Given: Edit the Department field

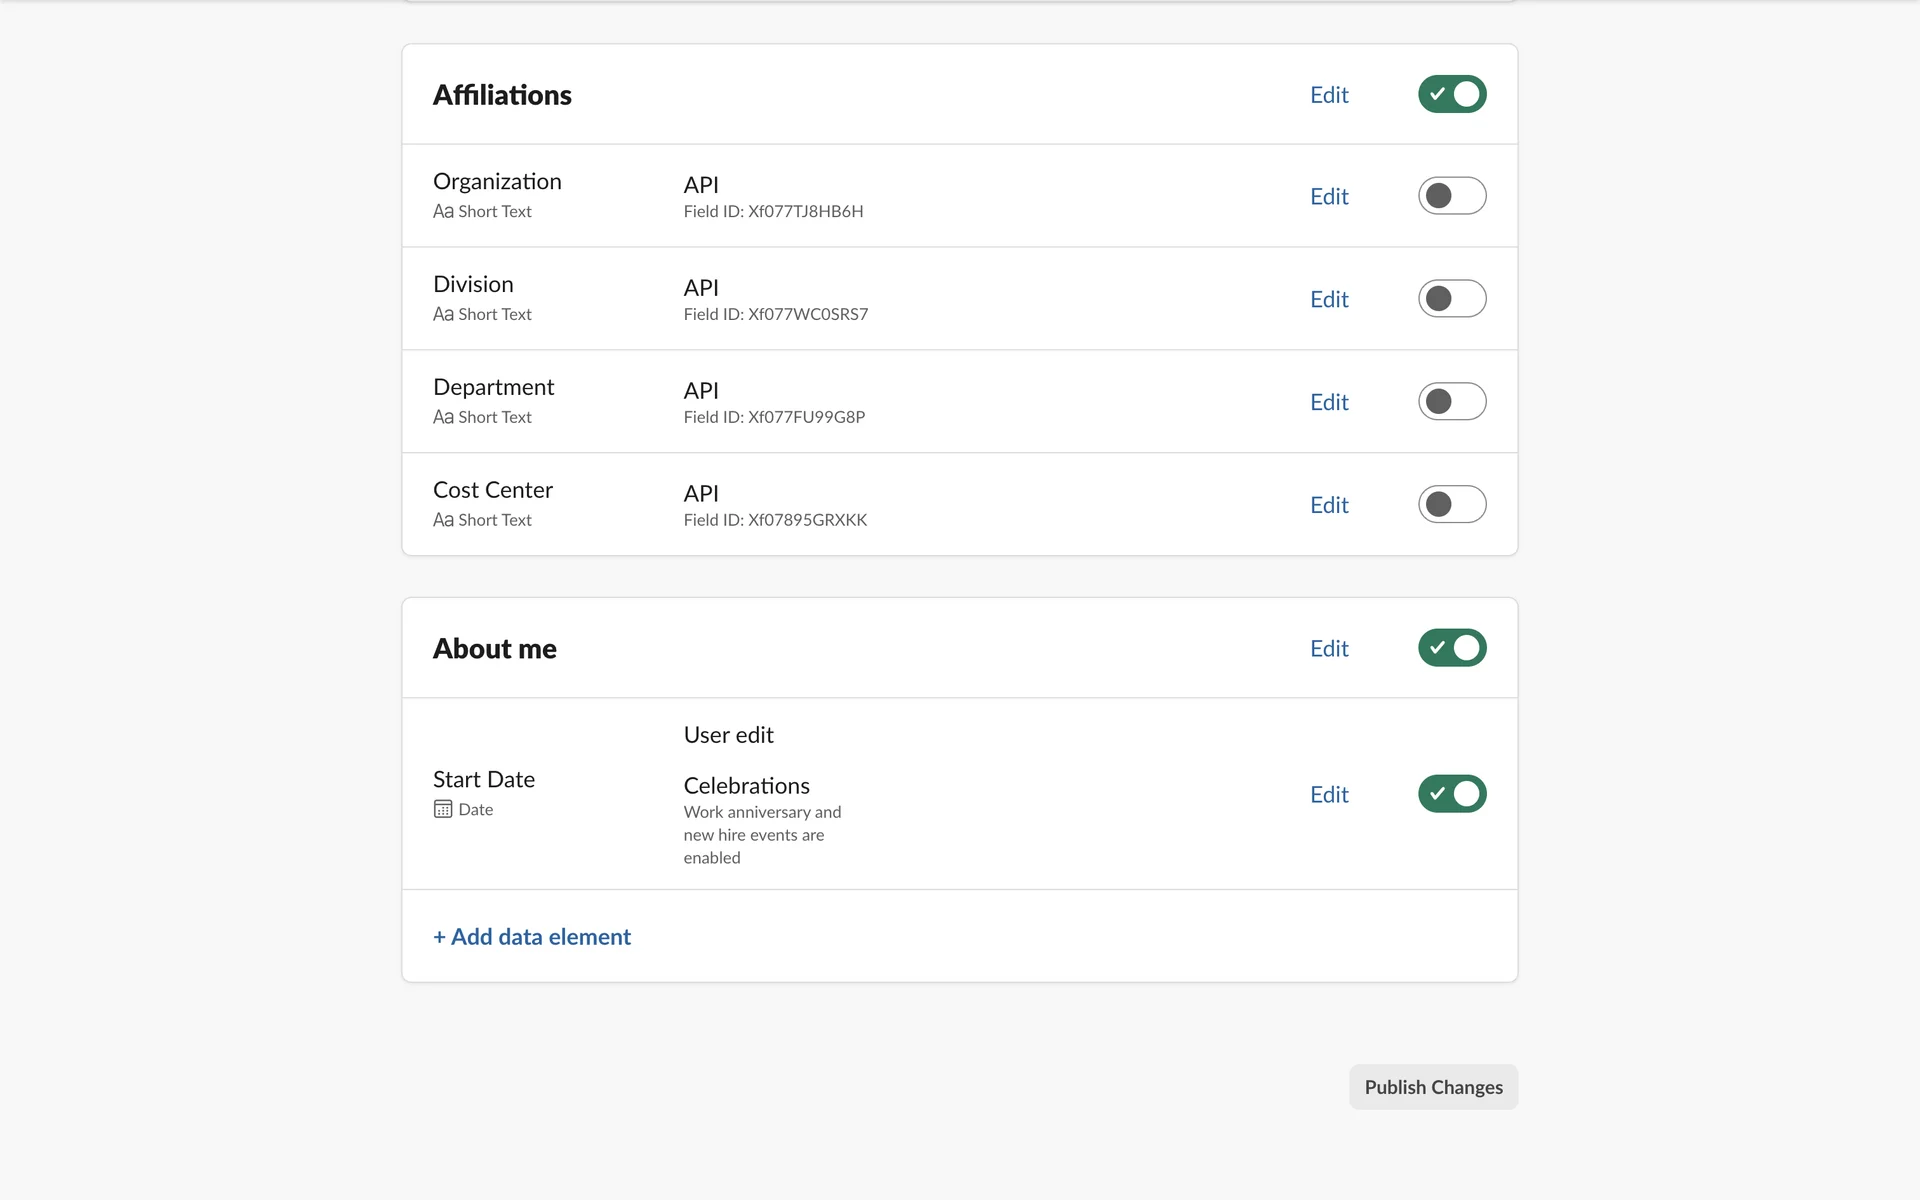Looking at the screenshot, I should coord(1329,403).
